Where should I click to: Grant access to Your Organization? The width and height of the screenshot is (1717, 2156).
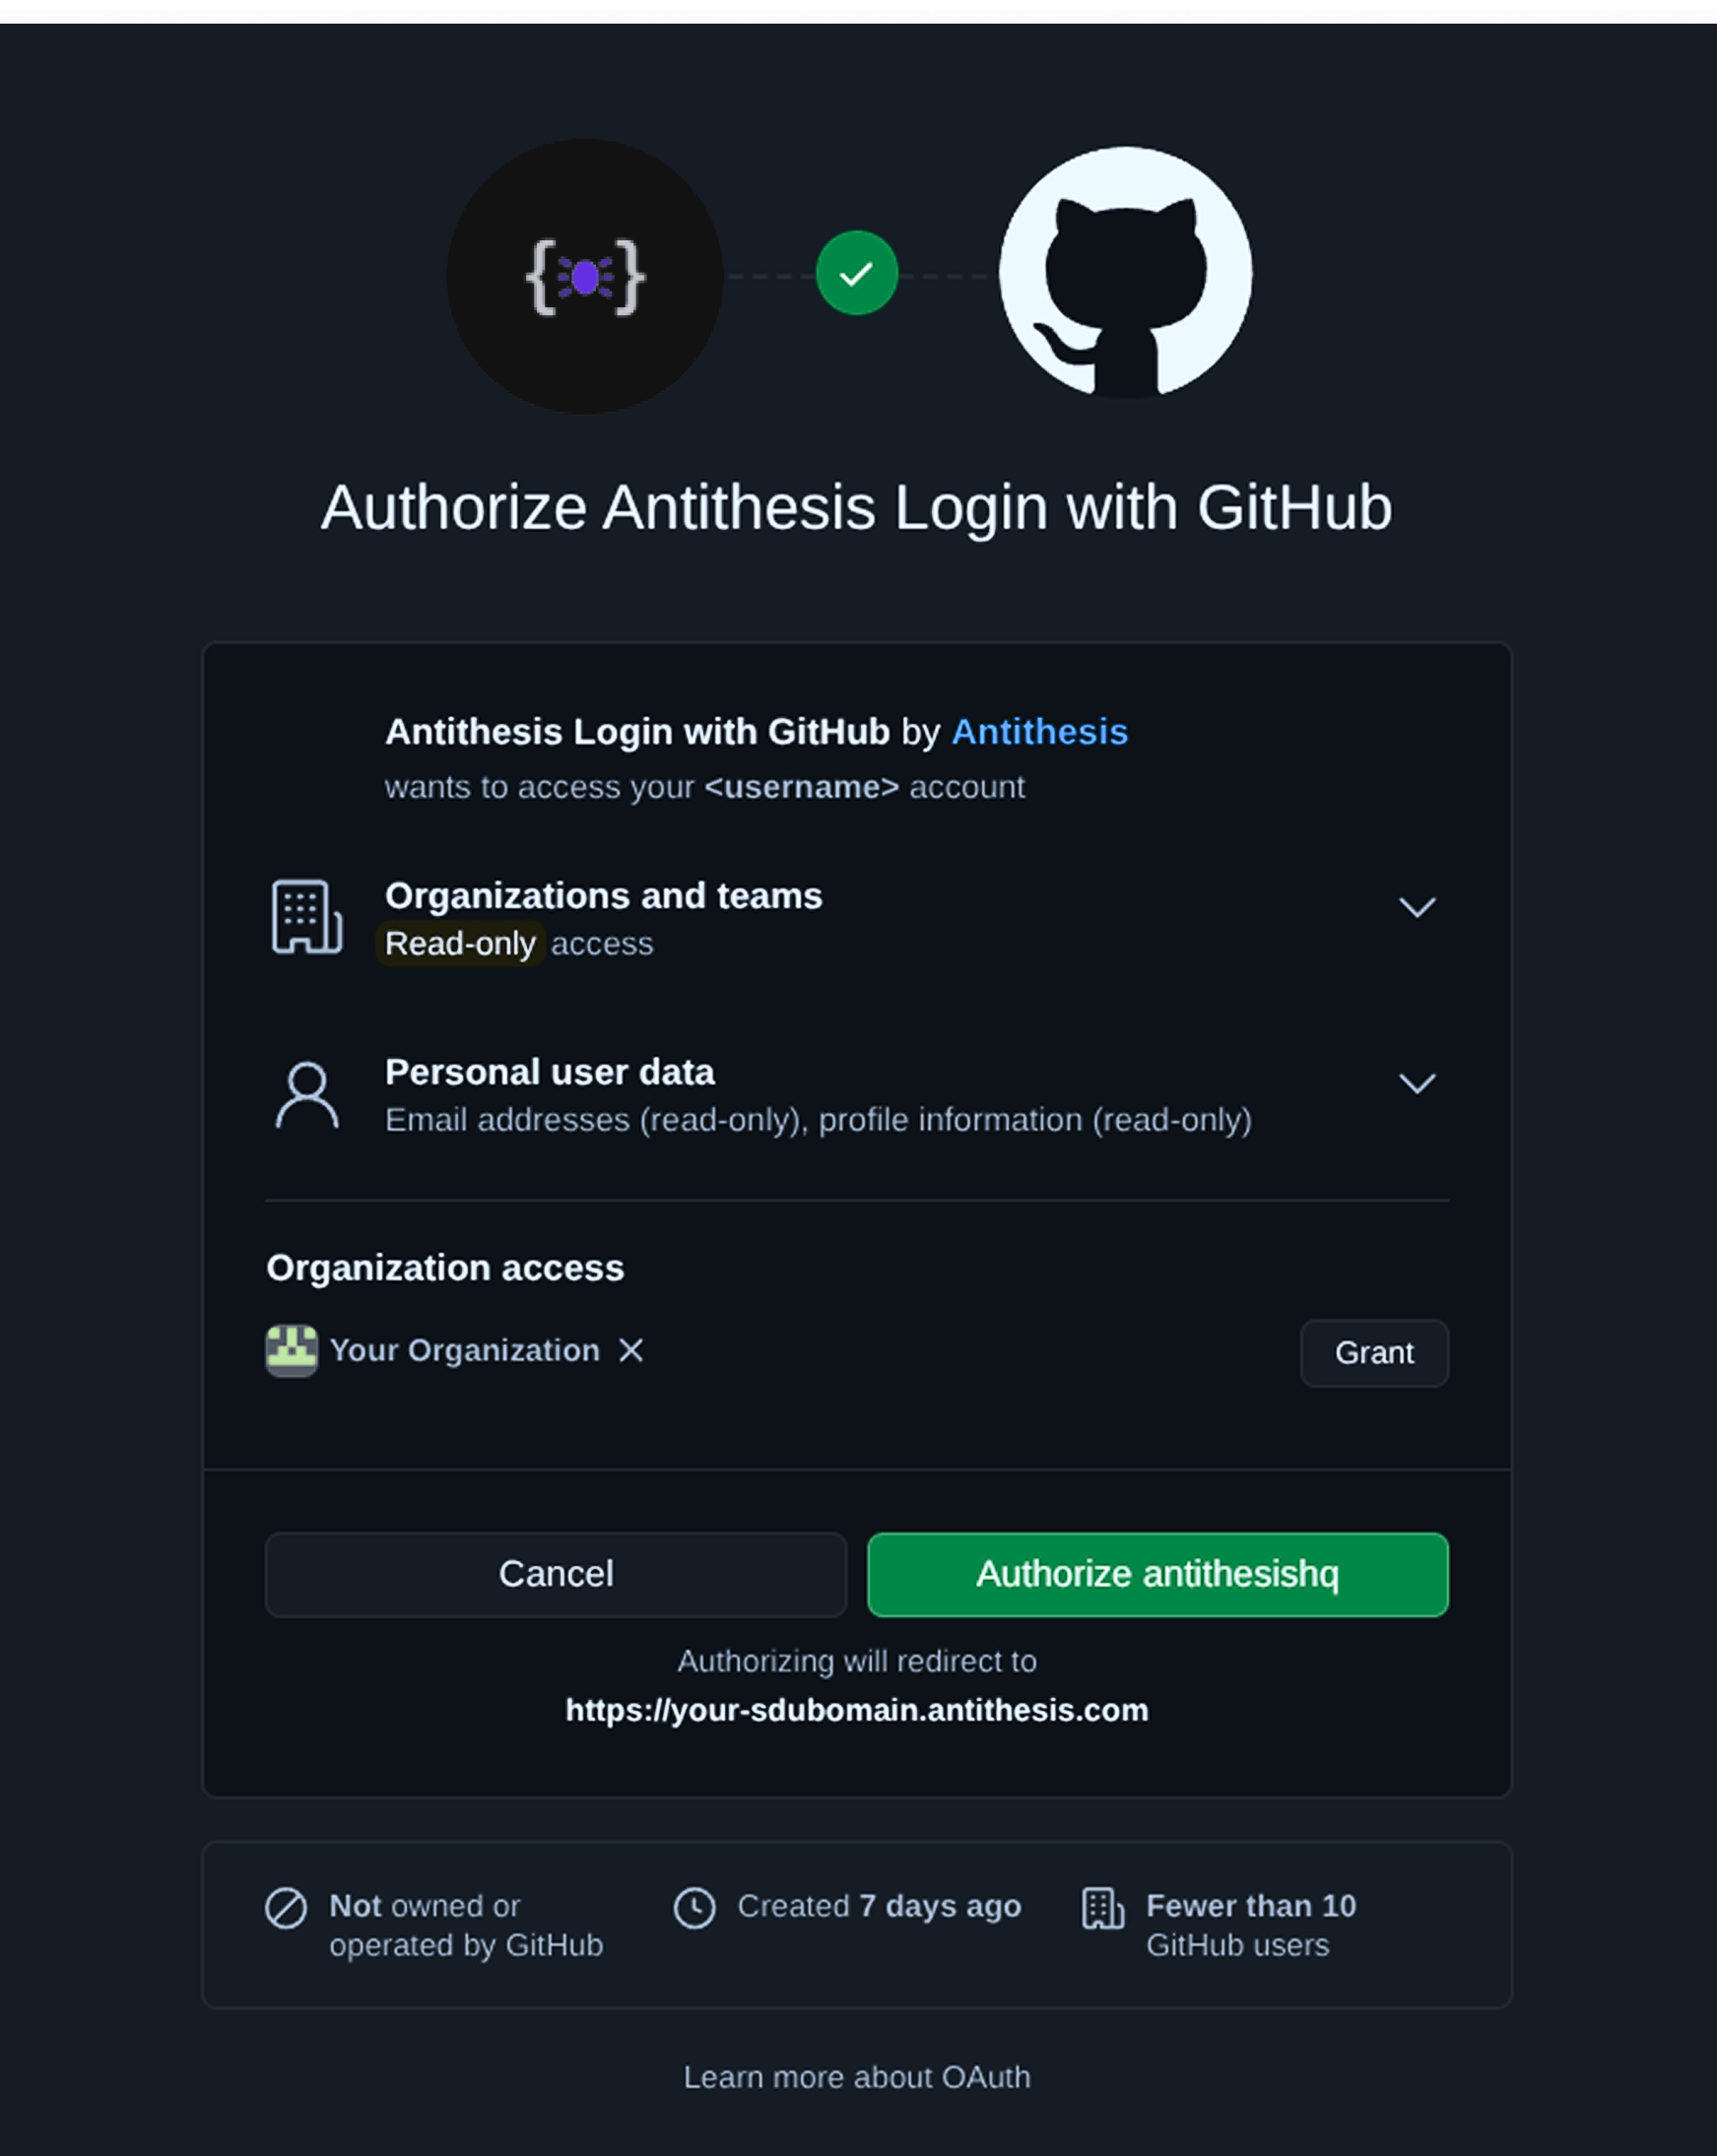pyautogui.click(x=1375, y=1353)
